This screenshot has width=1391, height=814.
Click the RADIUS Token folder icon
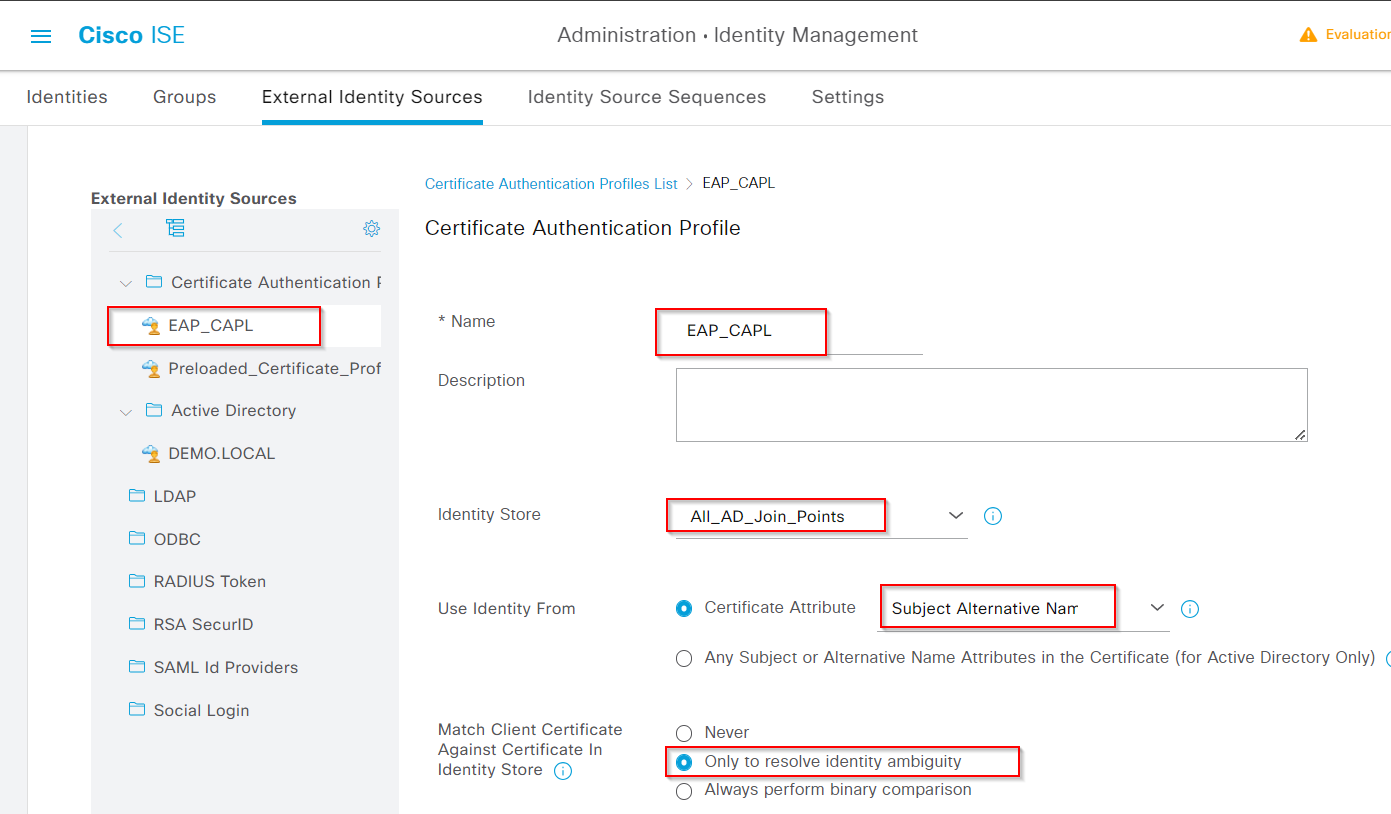click(x=137, y=581)
